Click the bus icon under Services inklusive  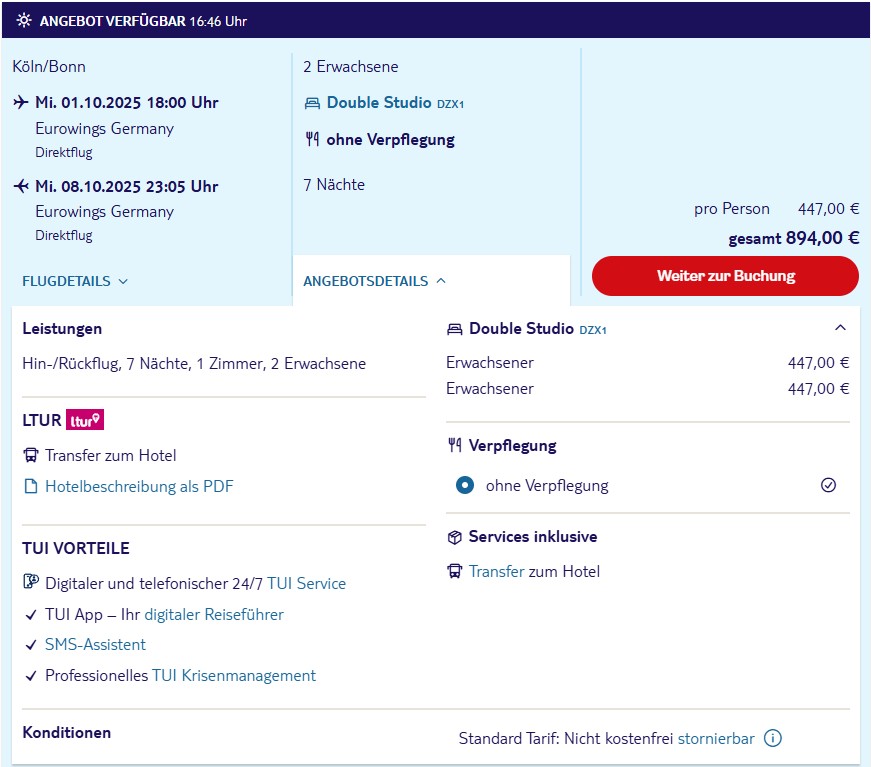(454, 571)
